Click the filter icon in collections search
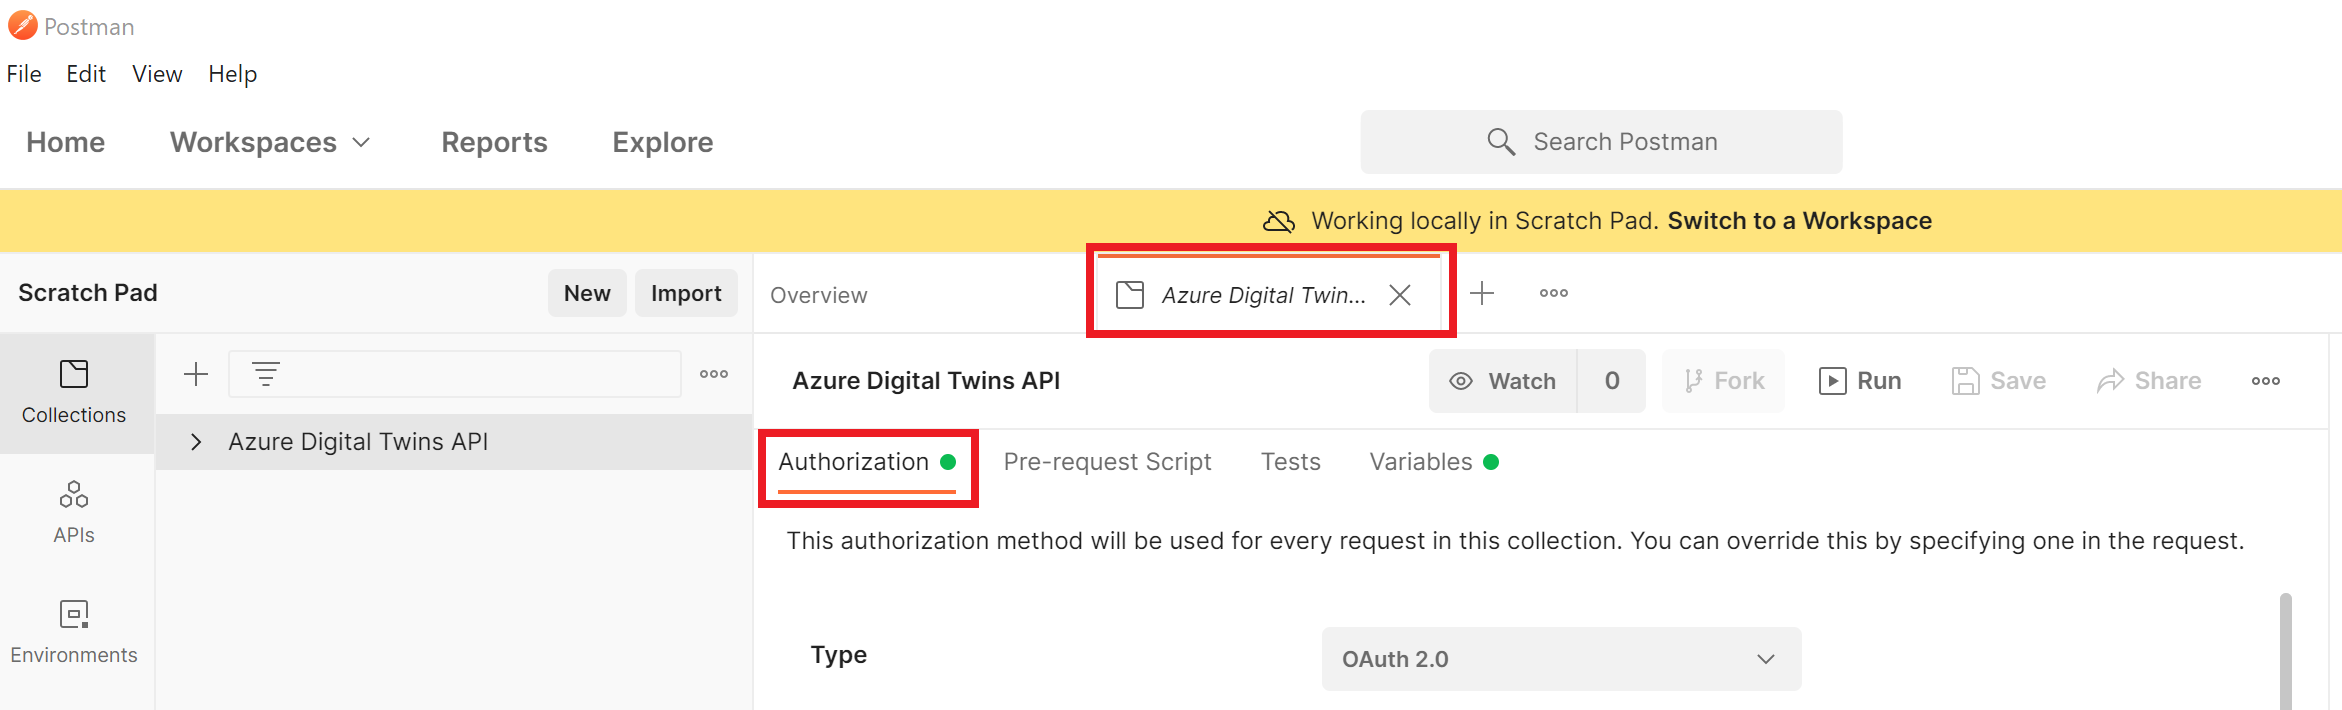 265,374
